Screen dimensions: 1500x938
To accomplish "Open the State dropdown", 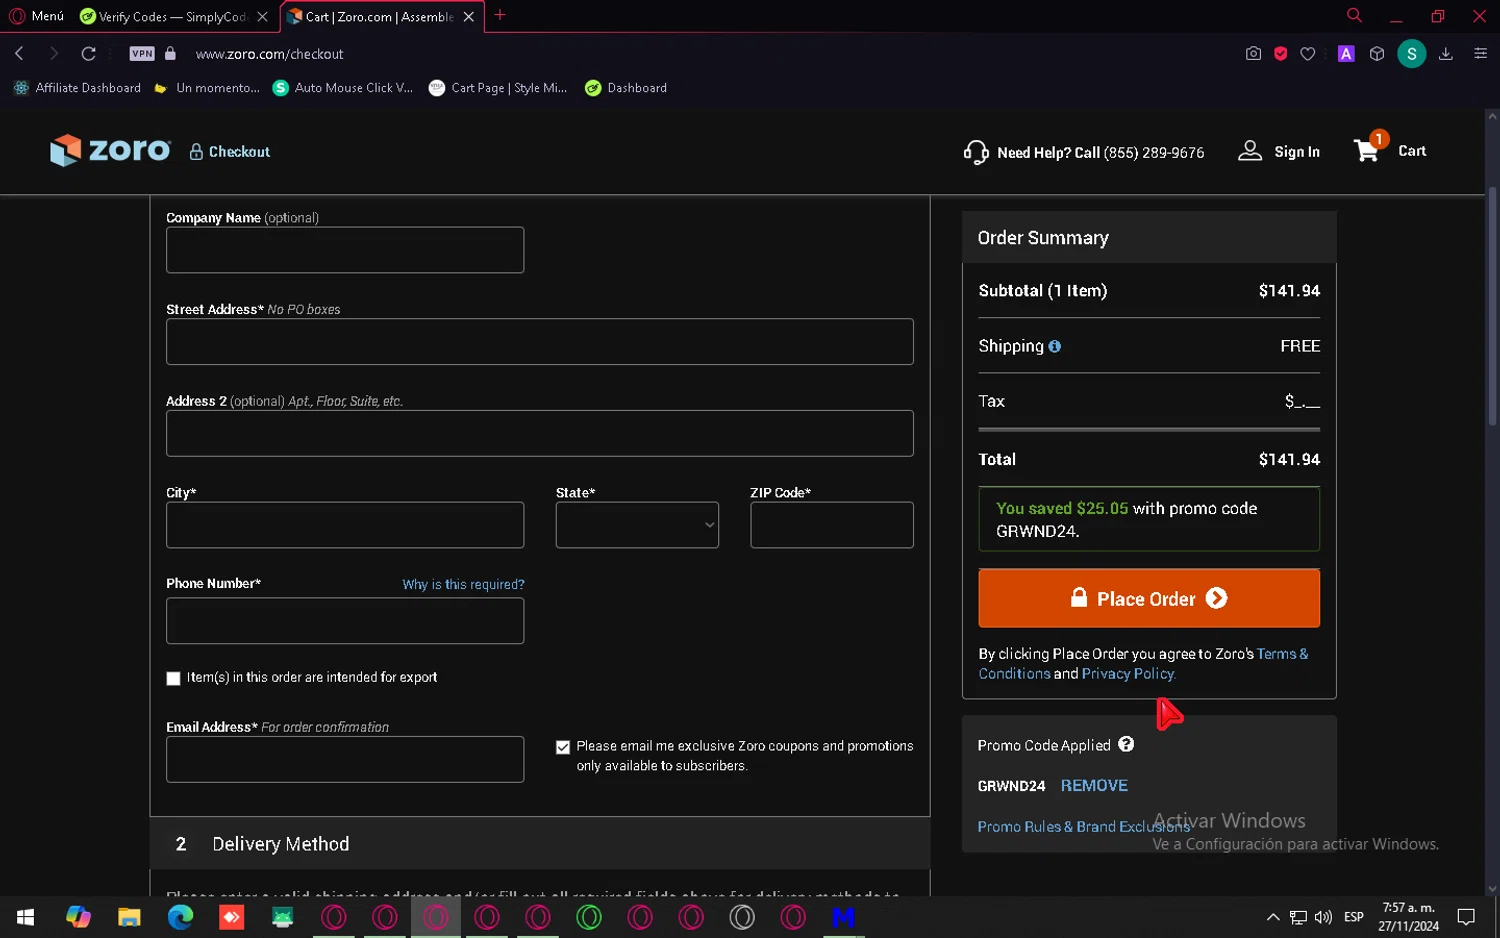I will tap(637, 525).
